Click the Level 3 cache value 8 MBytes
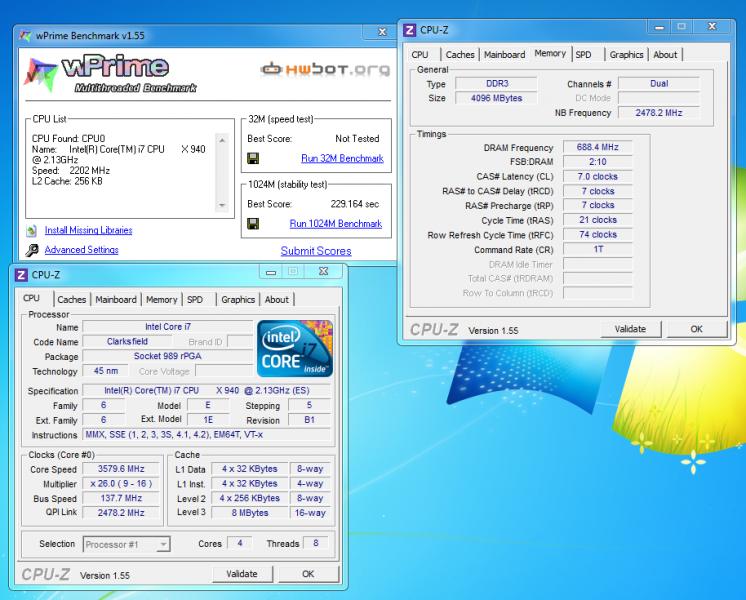The width and height of the screenshot is (746, 600). [250, 512]
